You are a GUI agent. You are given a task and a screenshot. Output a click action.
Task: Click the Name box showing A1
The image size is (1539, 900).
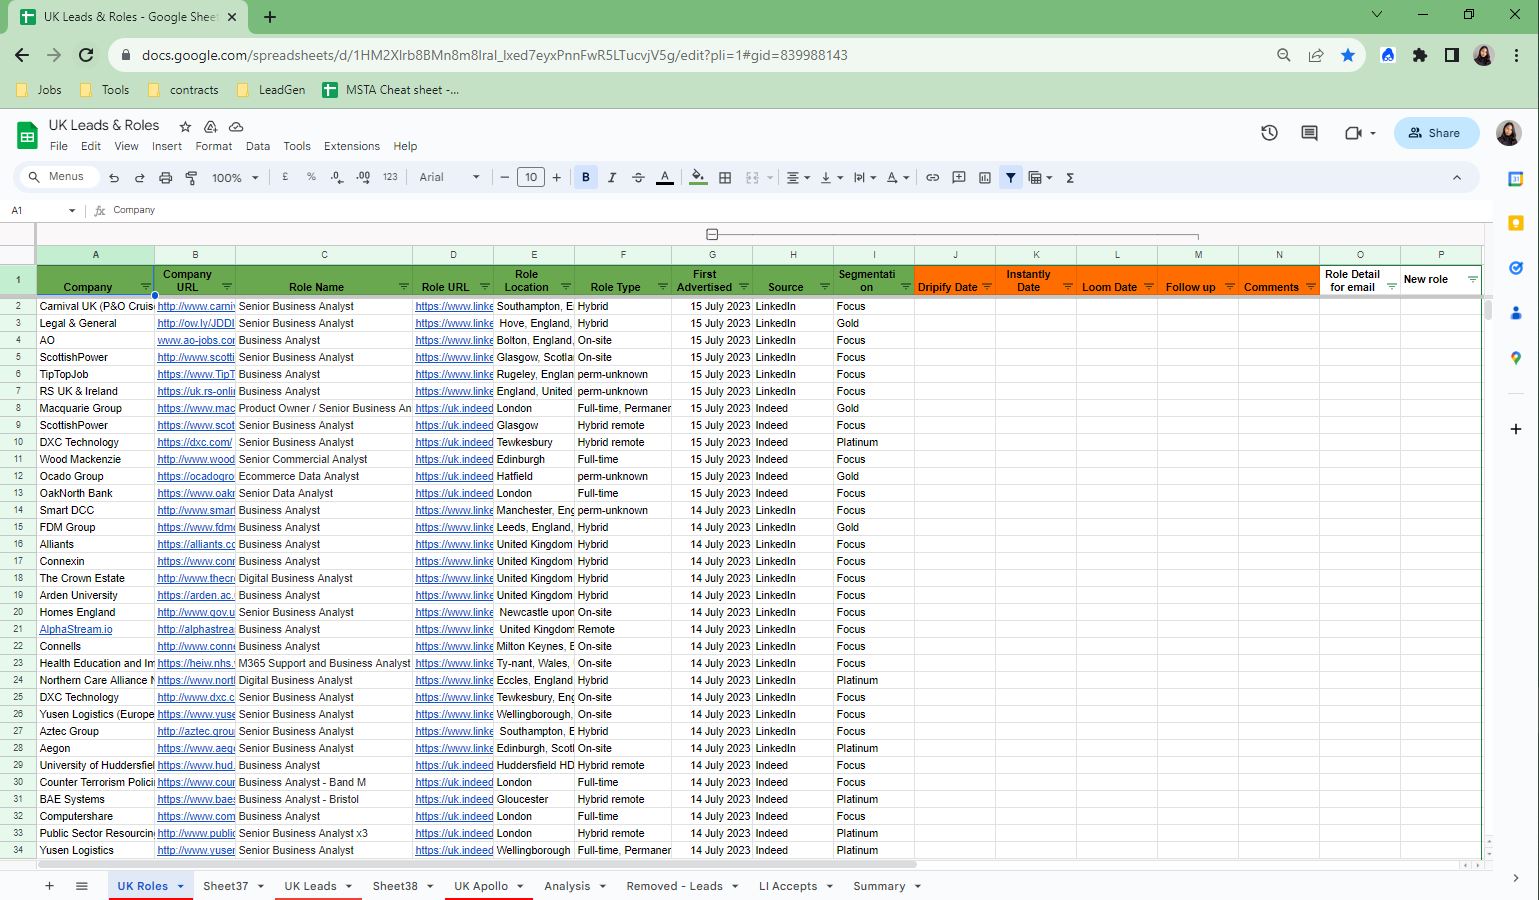[x=42, y=210]
